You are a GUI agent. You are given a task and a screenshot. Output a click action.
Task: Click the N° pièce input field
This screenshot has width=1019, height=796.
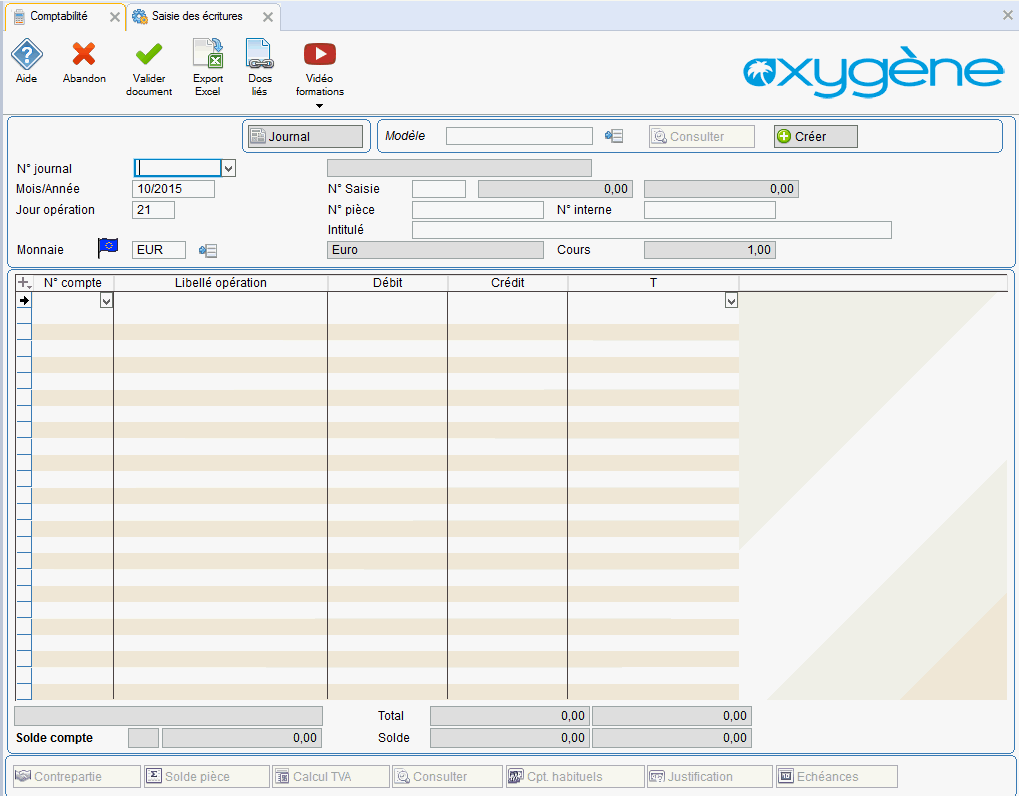point(477,210)
